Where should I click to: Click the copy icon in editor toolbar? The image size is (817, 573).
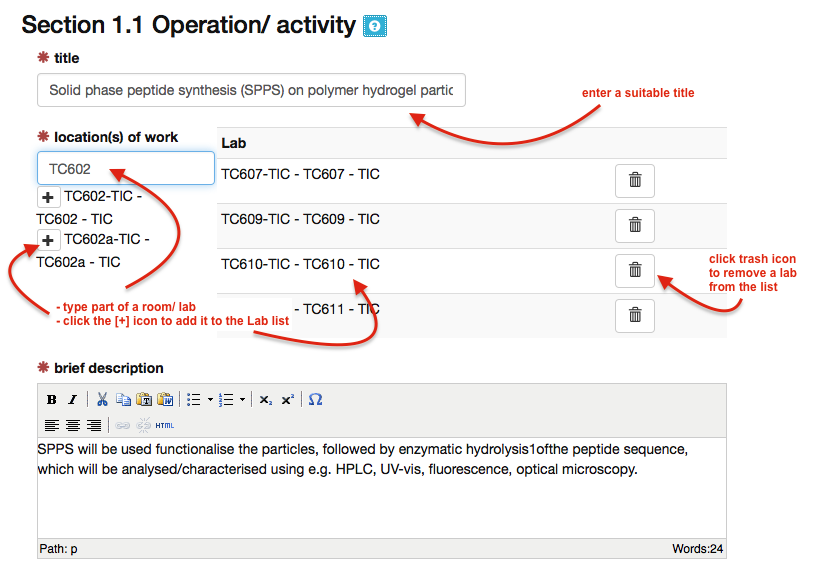[x=123, y=400]
